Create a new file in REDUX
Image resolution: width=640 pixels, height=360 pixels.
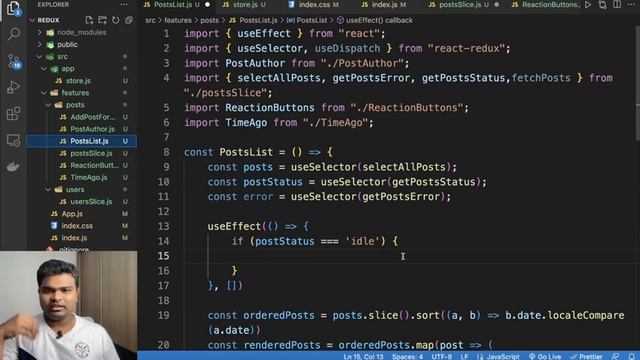pyautogui.click(x=89, y=20)
